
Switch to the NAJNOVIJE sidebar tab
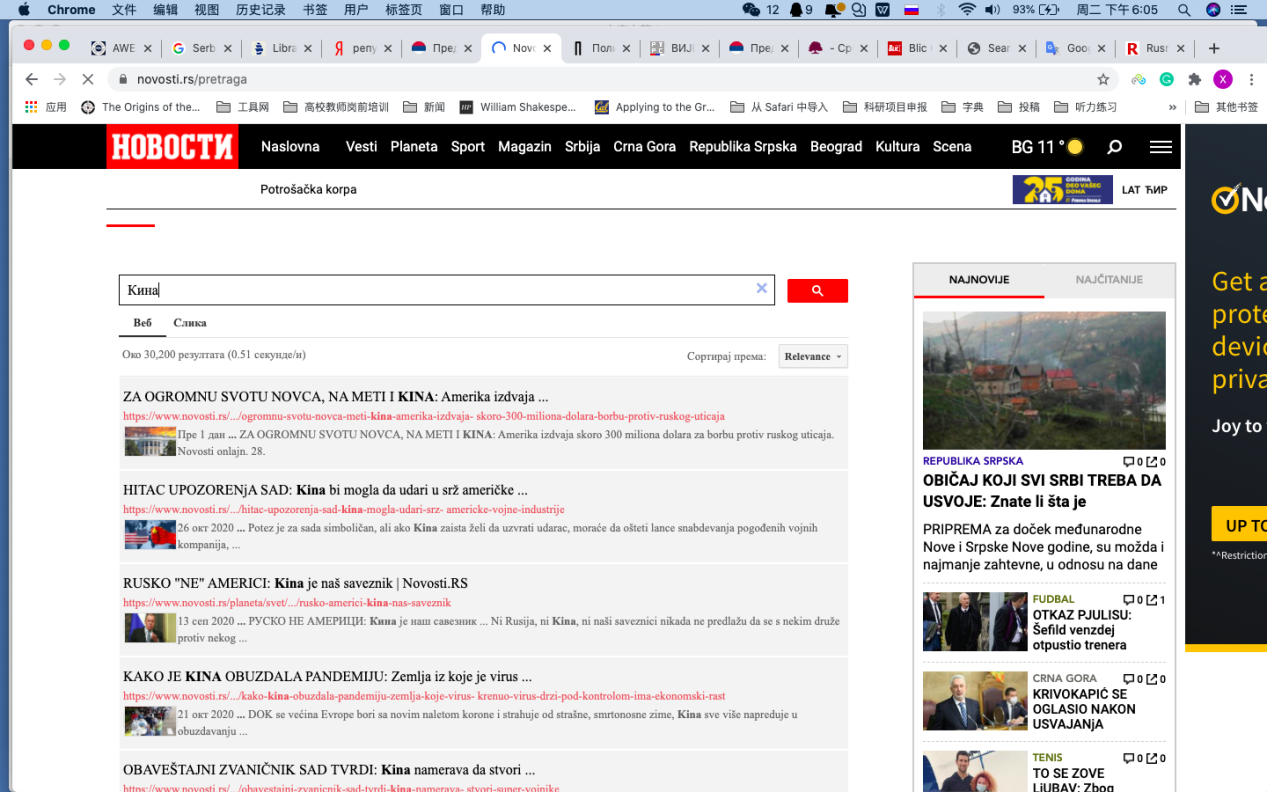(x=979, y=280)
